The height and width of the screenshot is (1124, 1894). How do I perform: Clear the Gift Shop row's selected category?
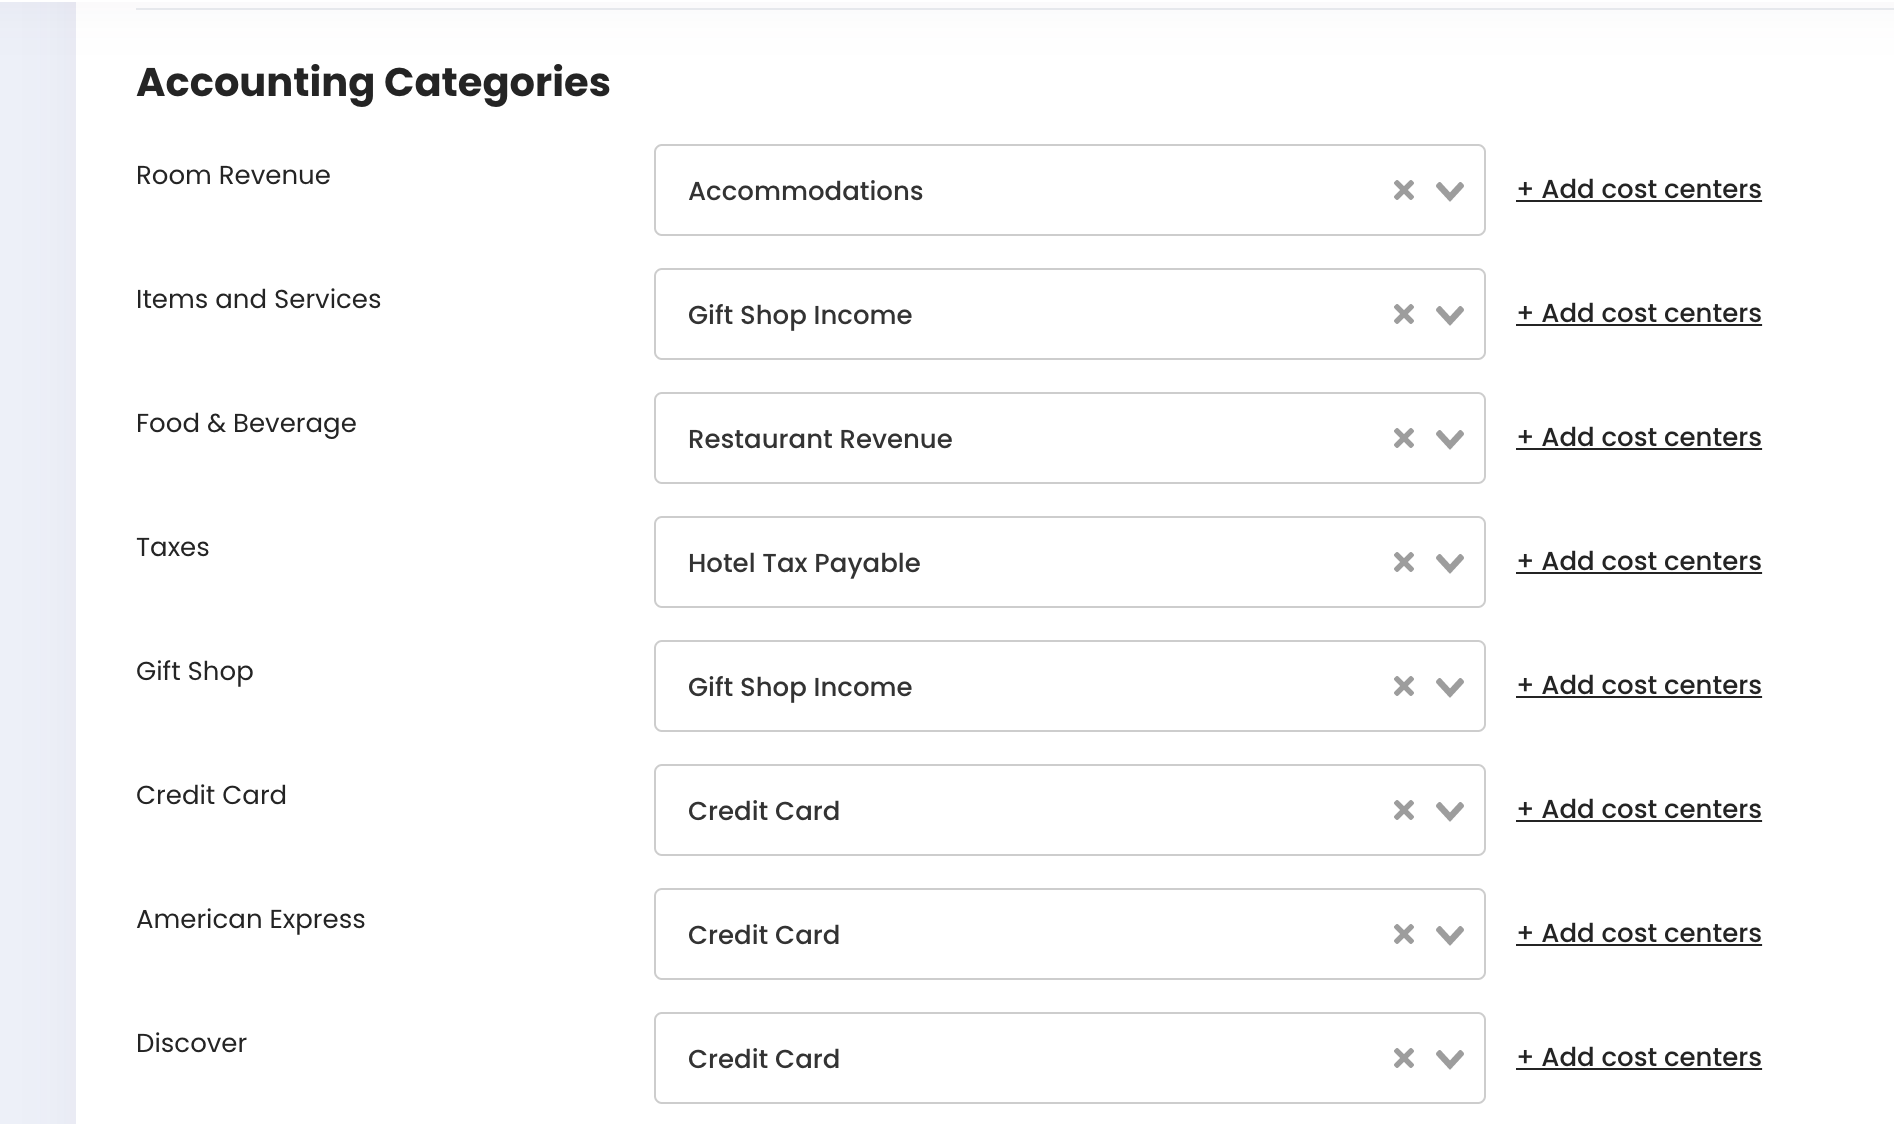[1403, 686]
